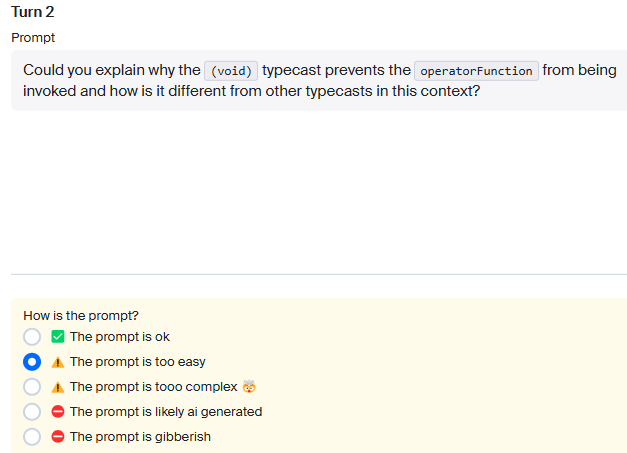Click the "The prompt is ok" label text
Screen dimensions: 627x453
coord(120,337)
